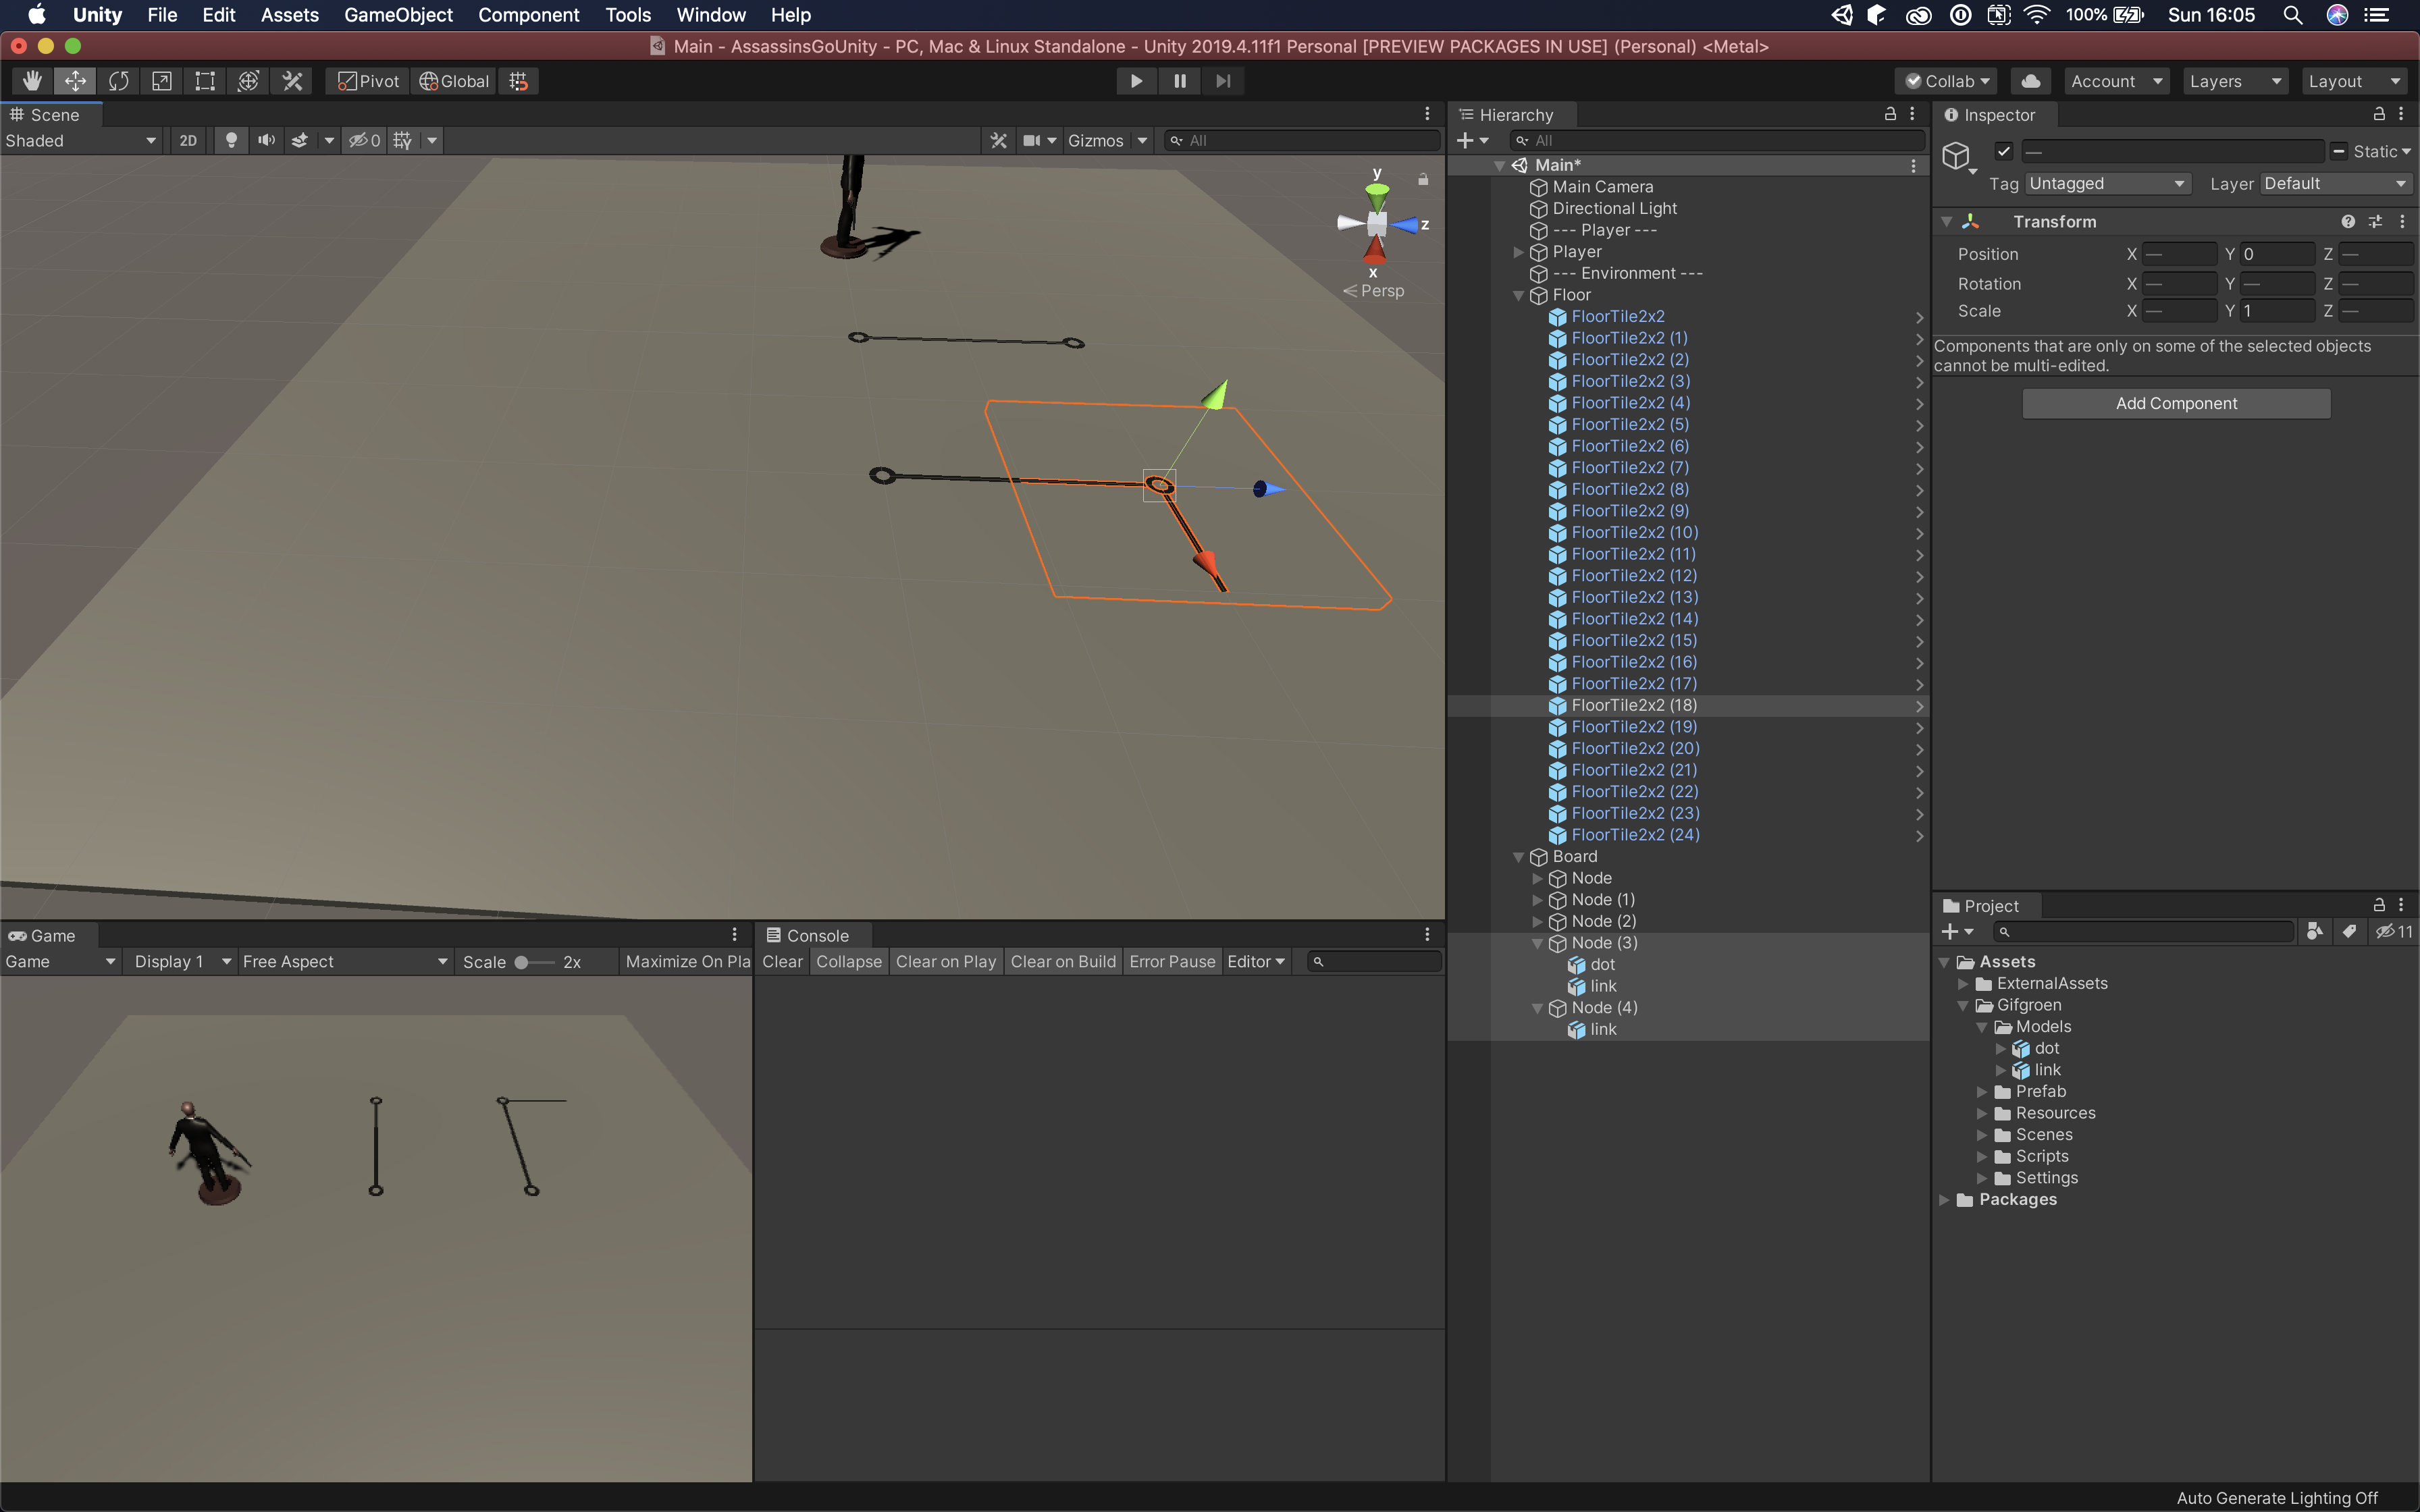Open the Layers dropdown

click(x=2233, y=81)
